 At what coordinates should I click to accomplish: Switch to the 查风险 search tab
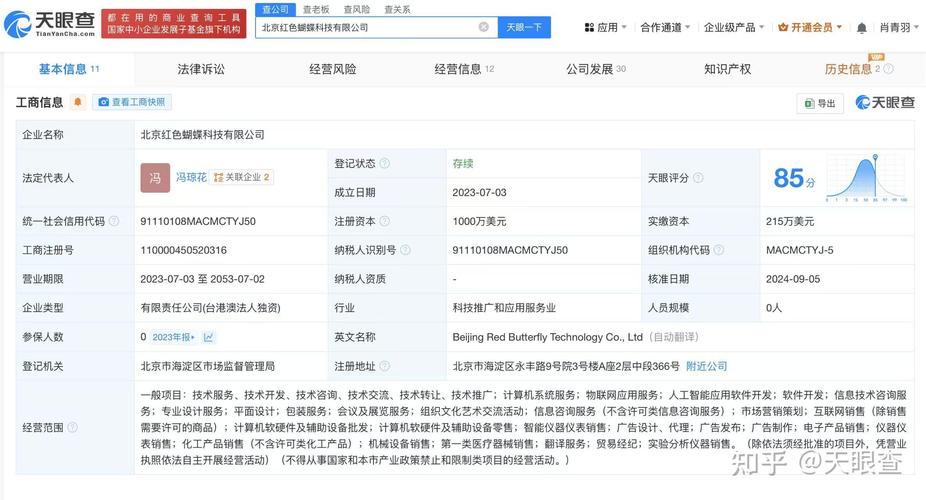(357, 9)
